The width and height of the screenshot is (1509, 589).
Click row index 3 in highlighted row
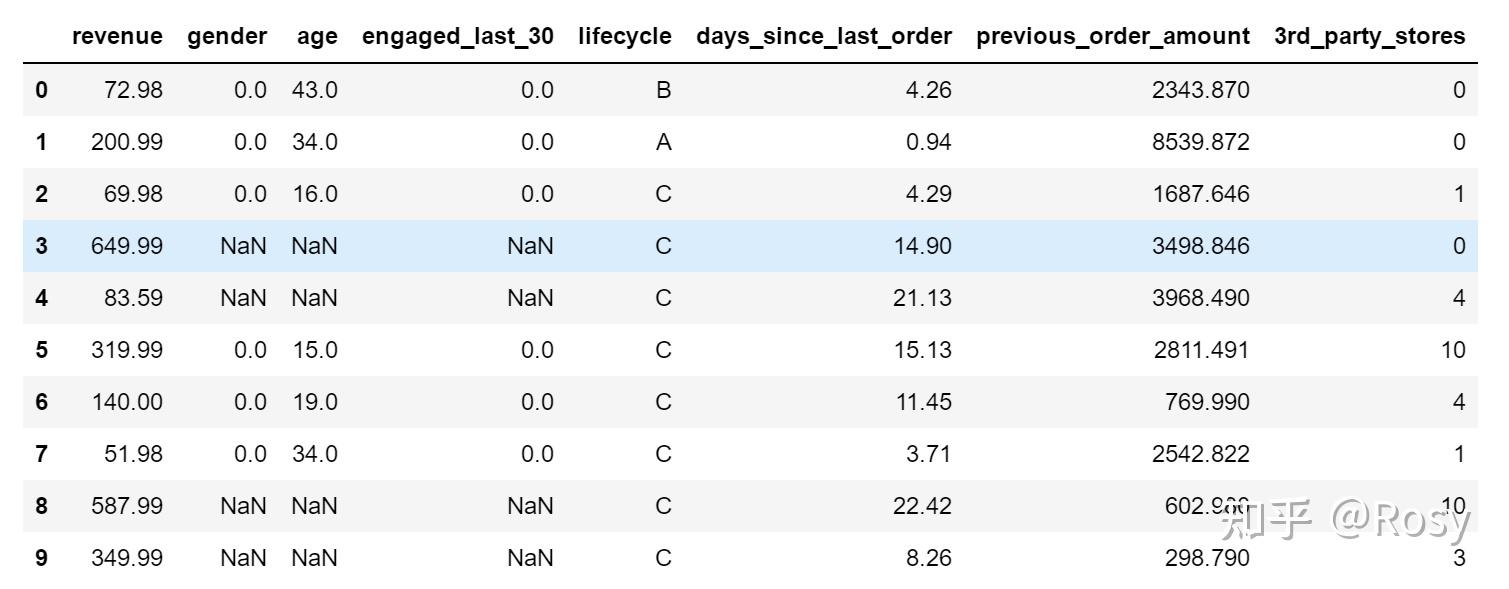(x=41, y=246)
